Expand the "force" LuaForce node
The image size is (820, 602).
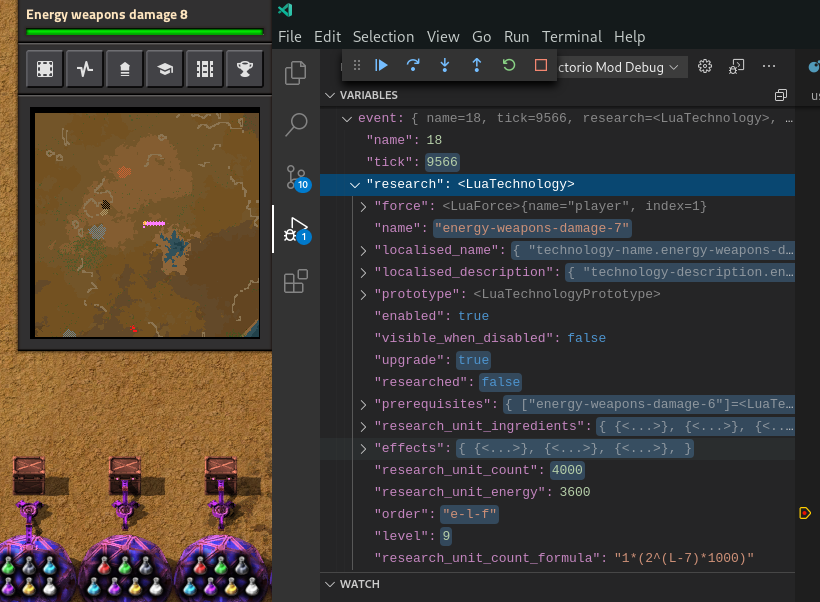click(363, 207)
